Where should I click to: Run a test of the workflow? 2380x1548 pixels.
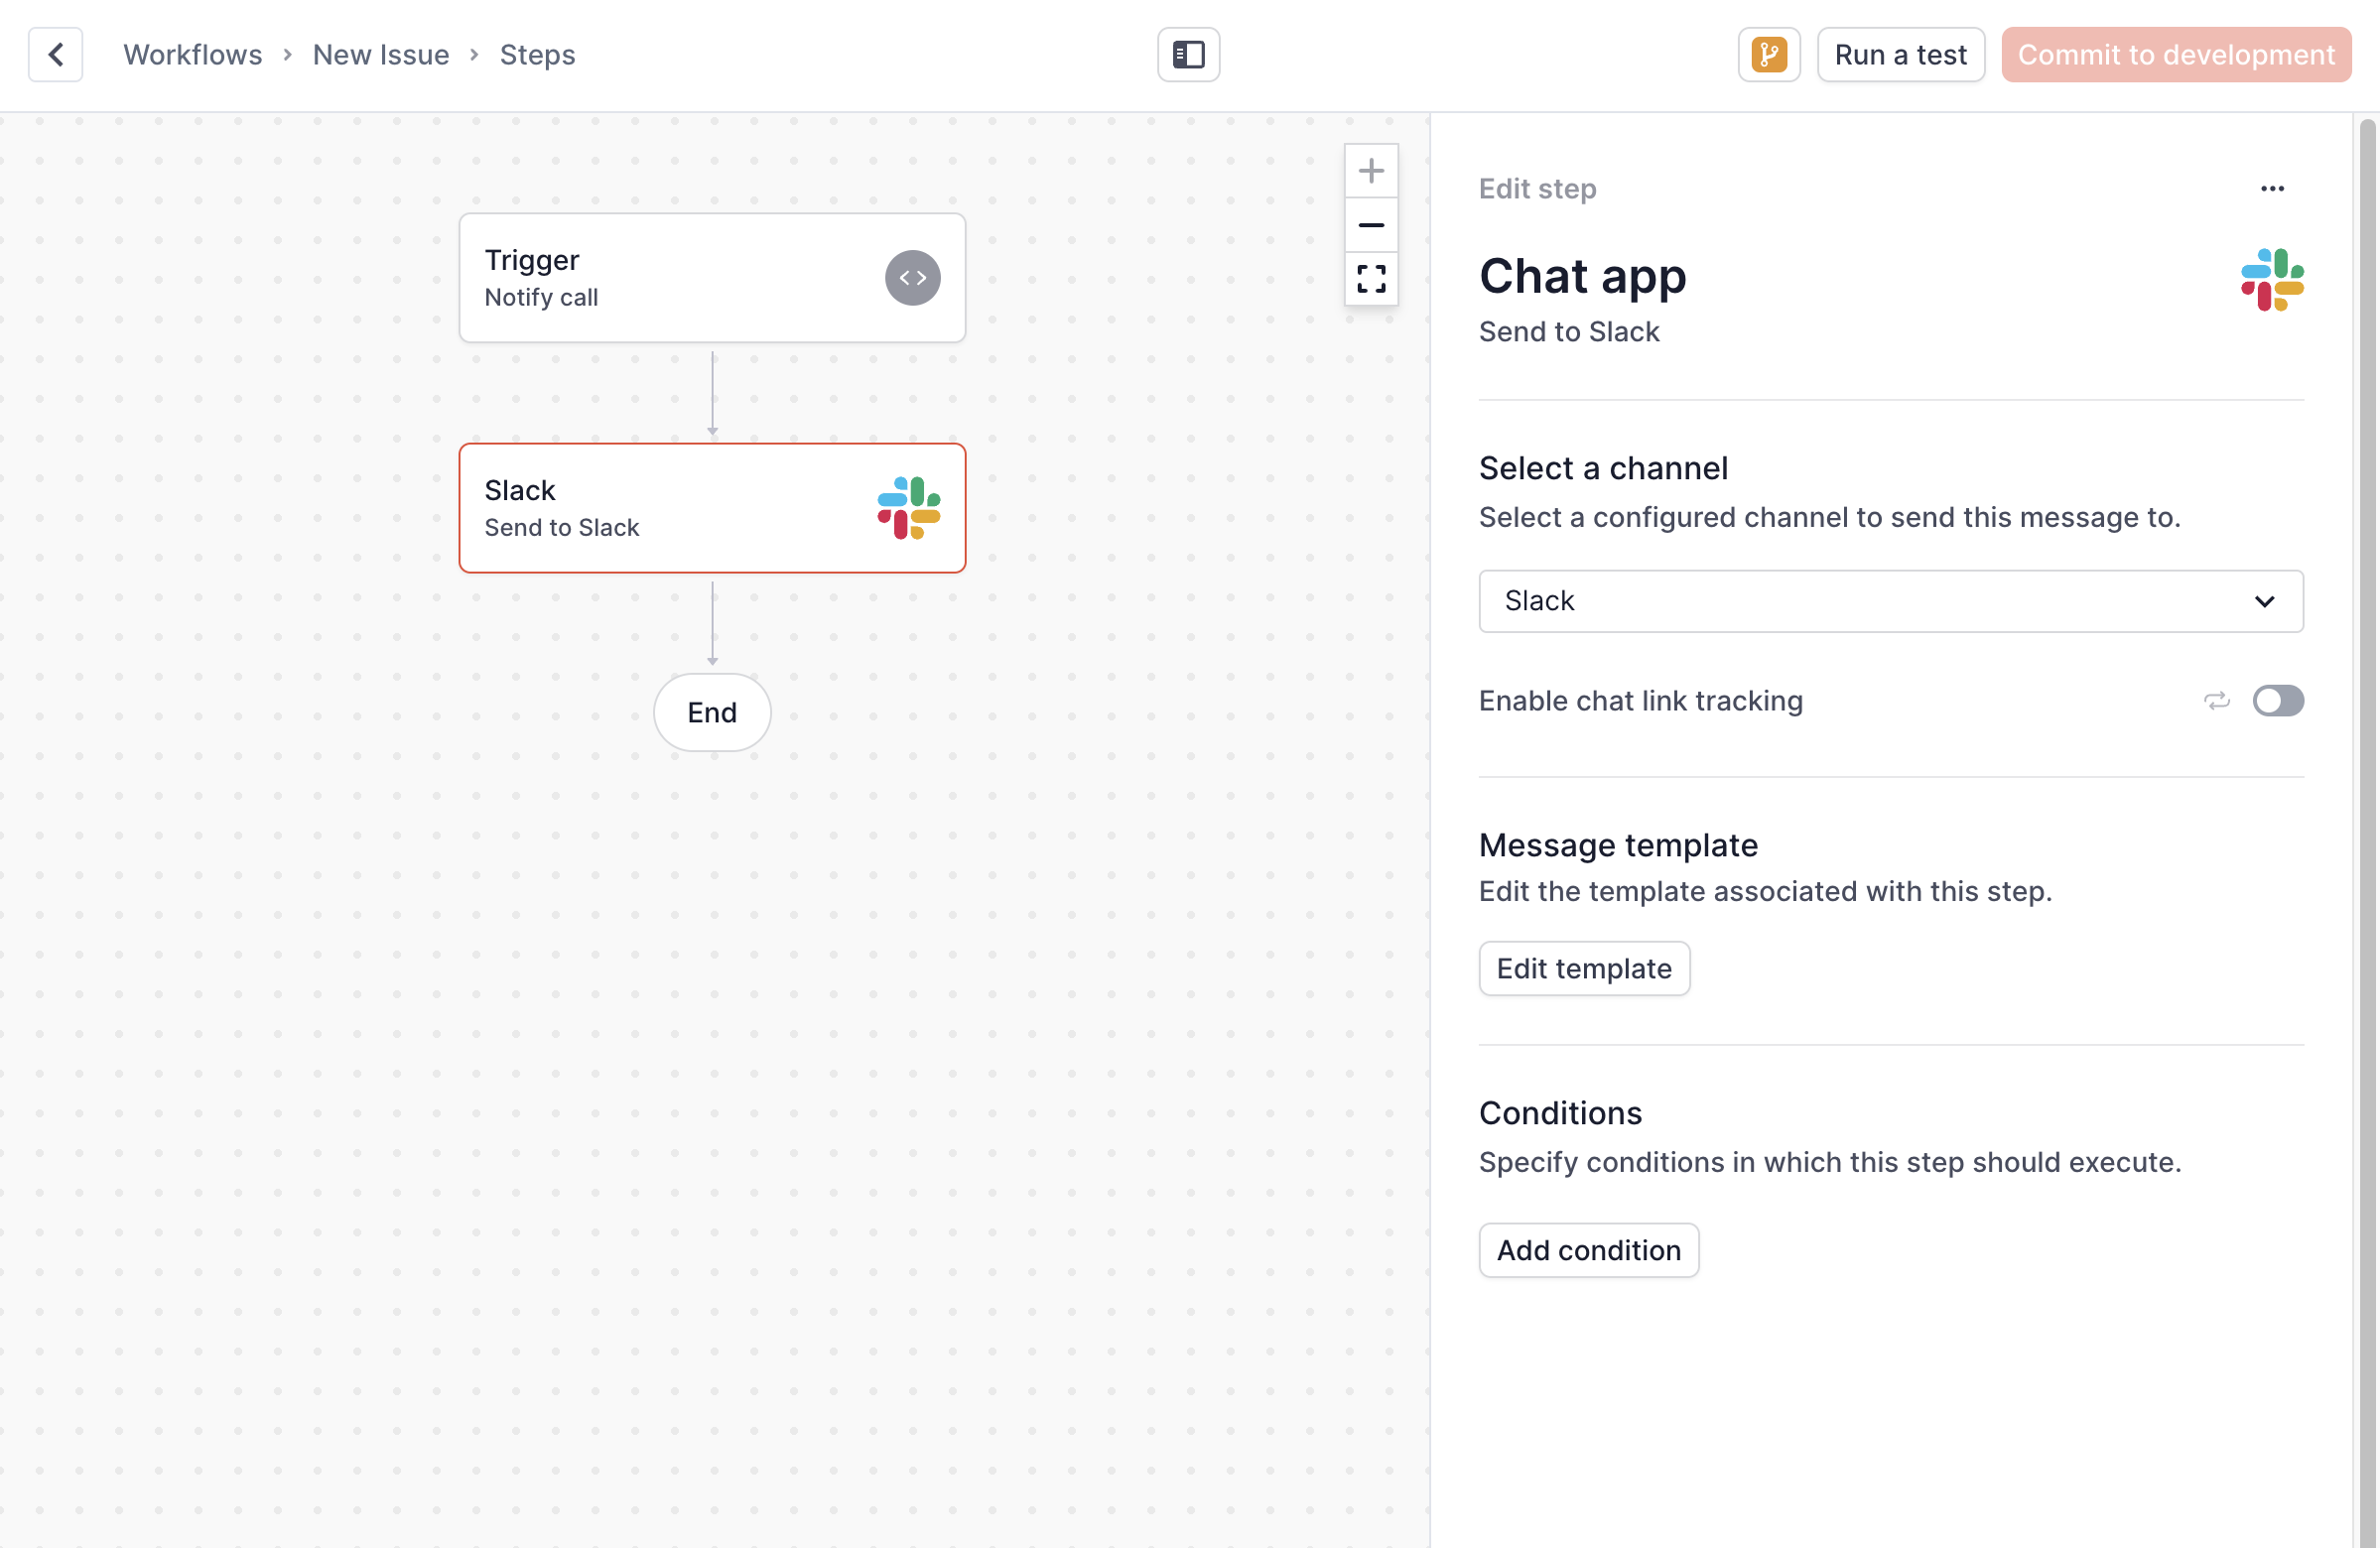click(x=1899, y=54)
